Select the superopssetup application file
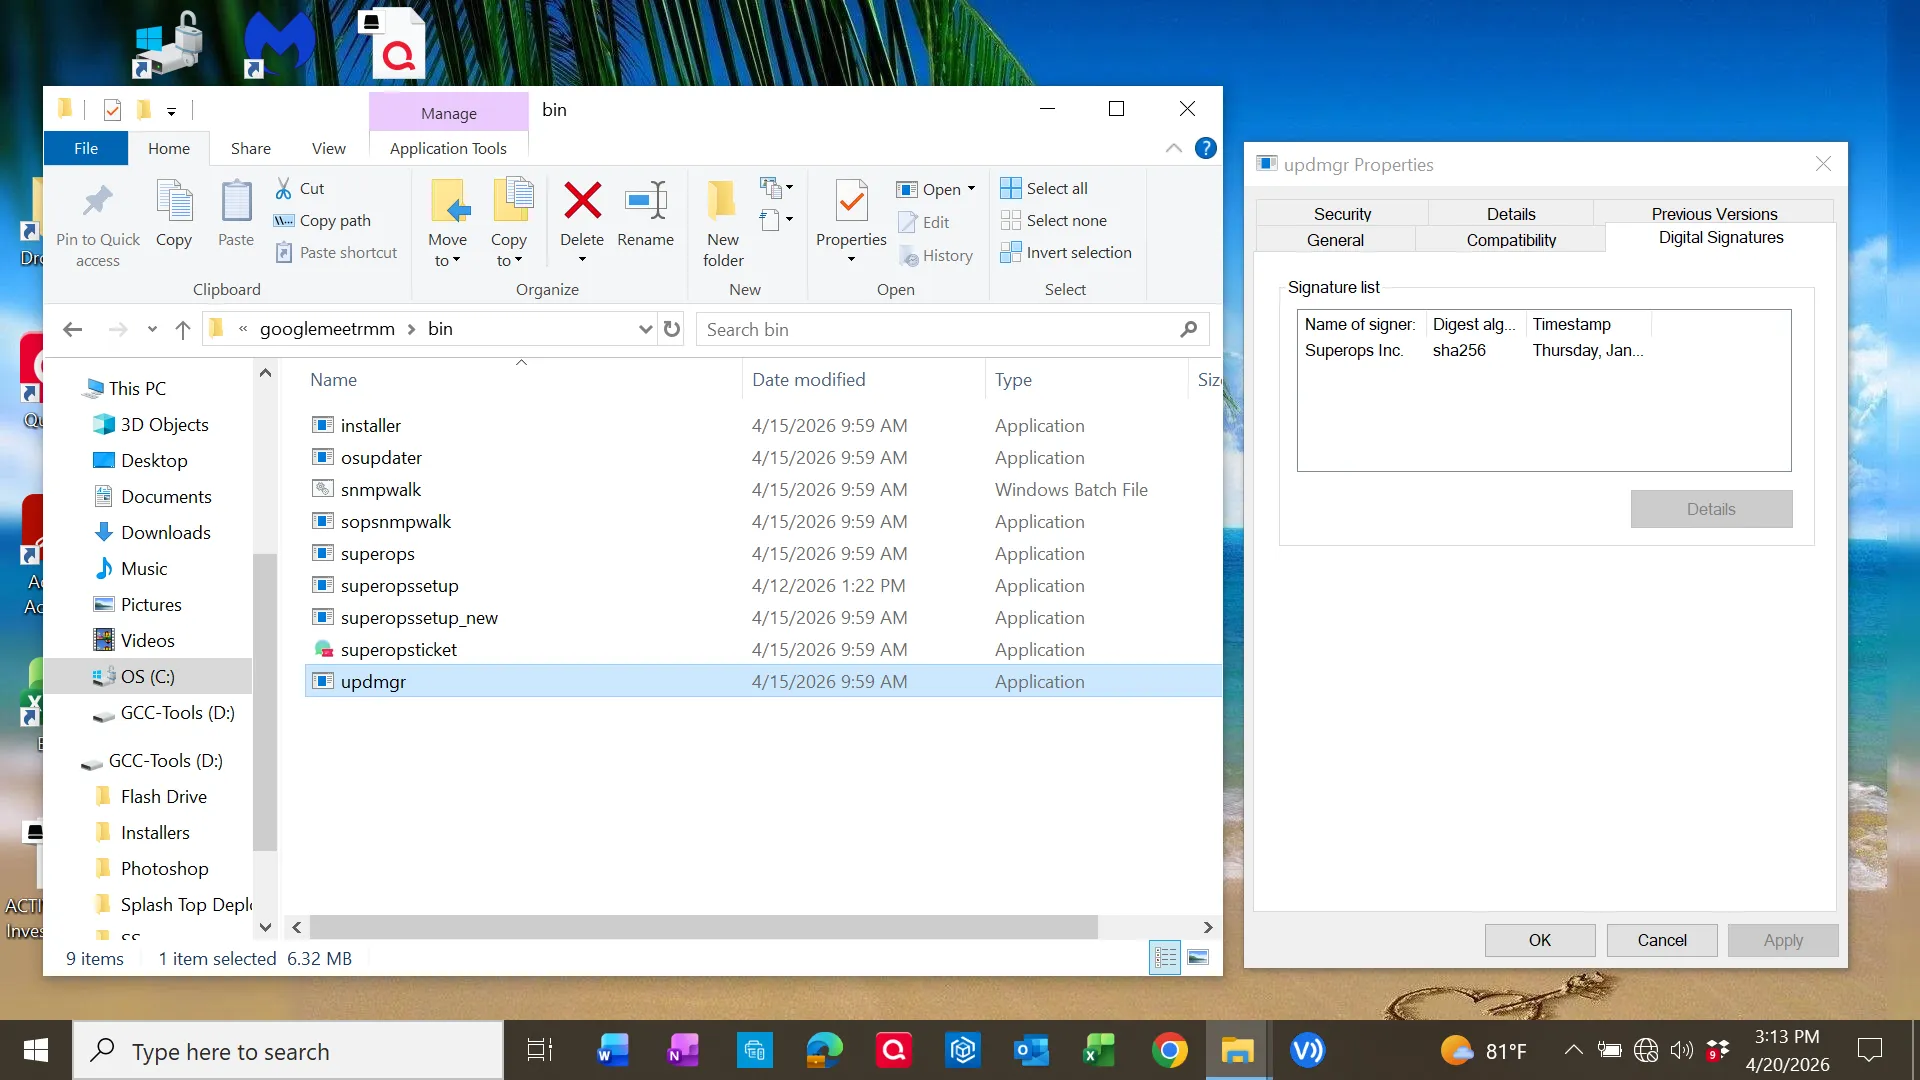 click(x=398, y=585)
